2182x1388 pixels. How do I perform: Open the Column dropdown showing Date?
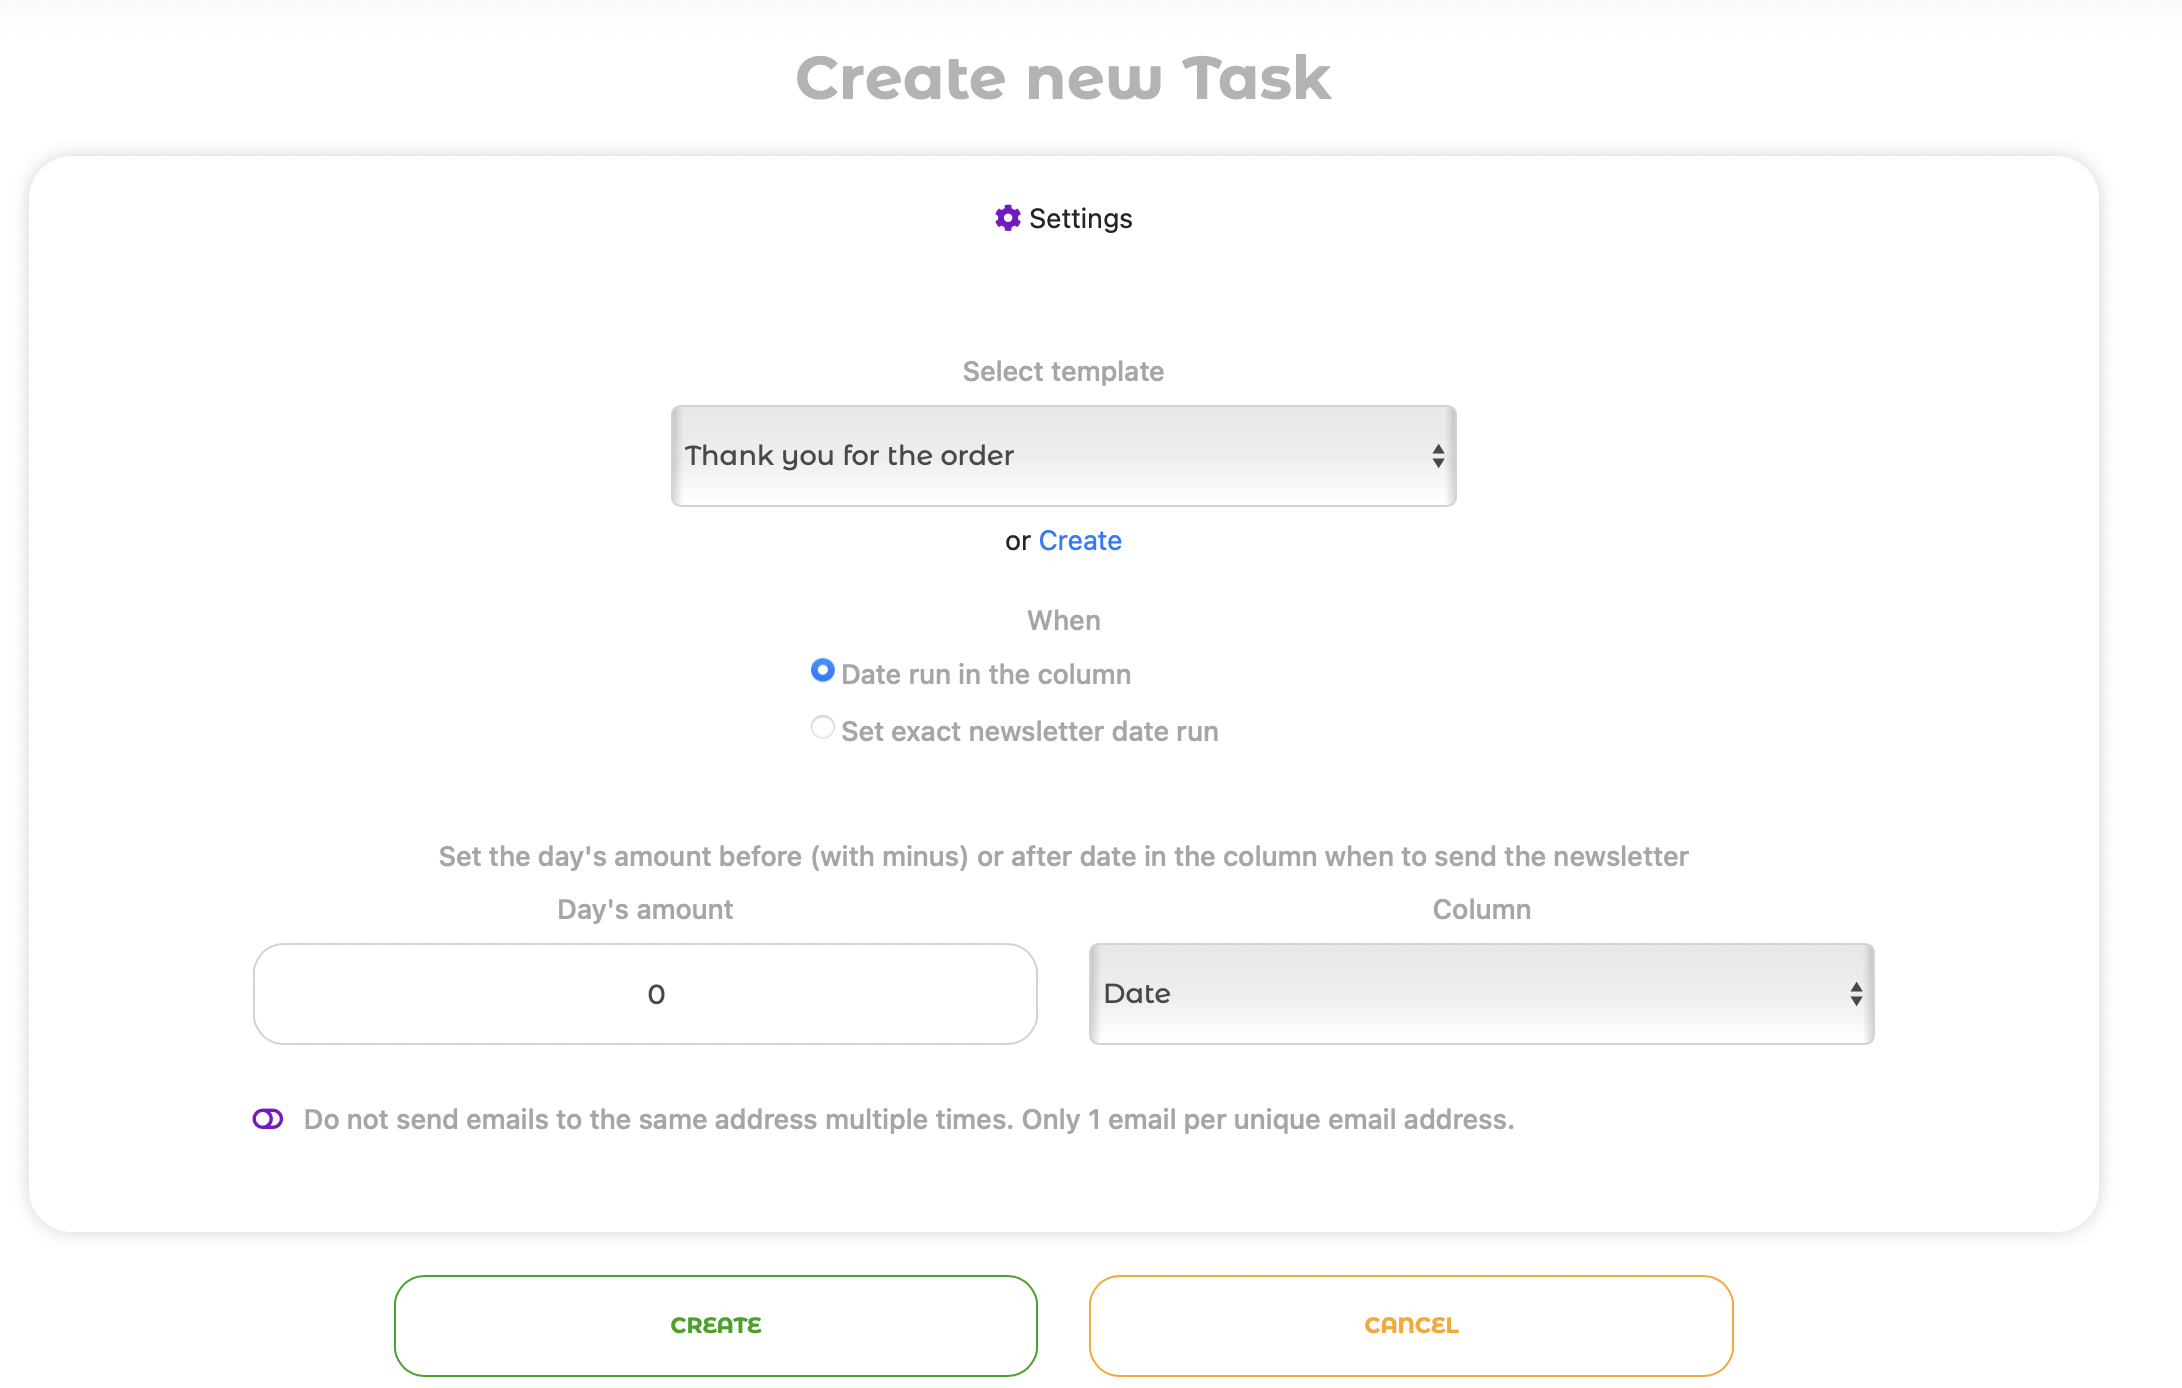[1481, 994]
